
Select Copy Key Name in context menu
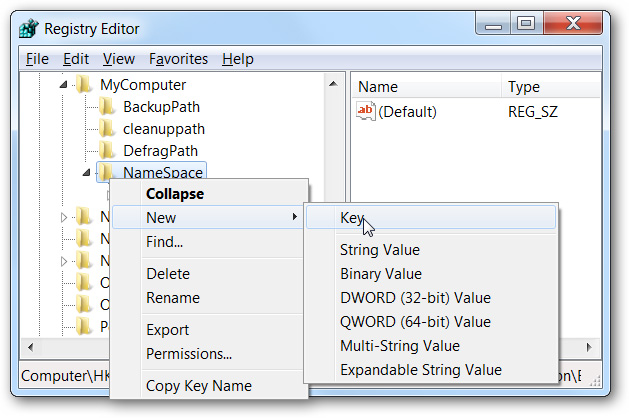coord(198,386)
